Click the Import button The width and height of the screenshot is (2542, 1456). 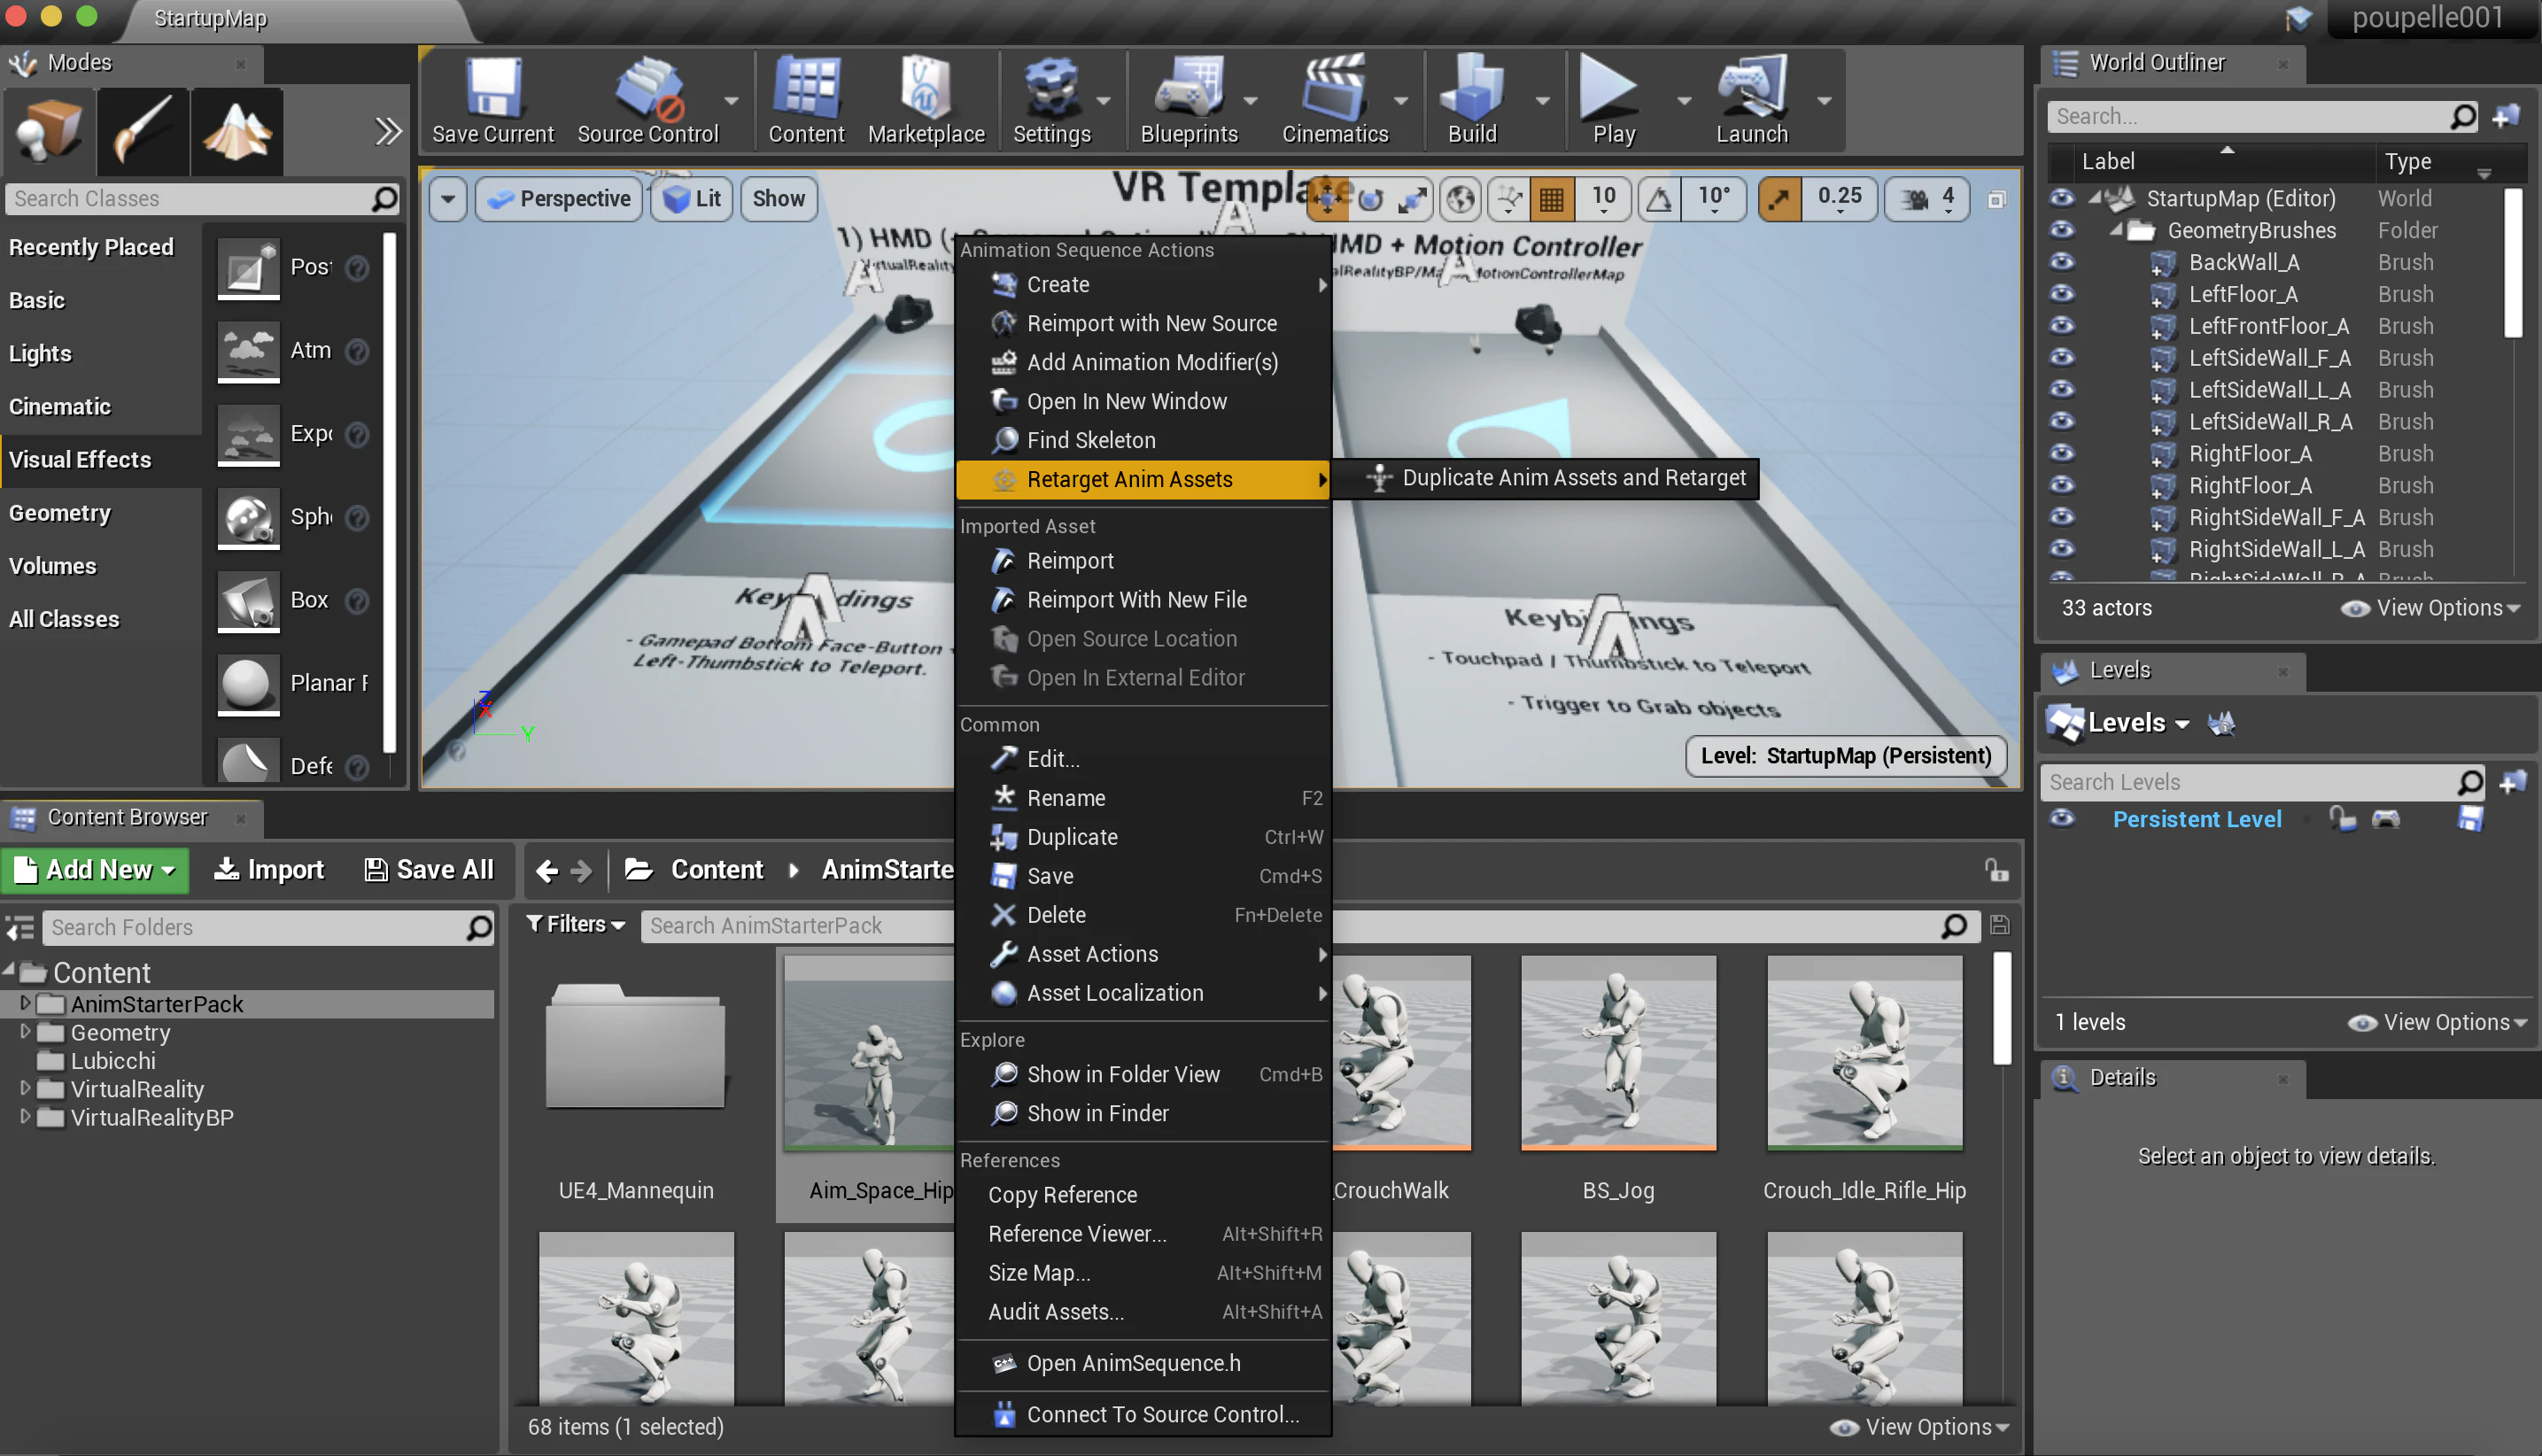[269, 870]
